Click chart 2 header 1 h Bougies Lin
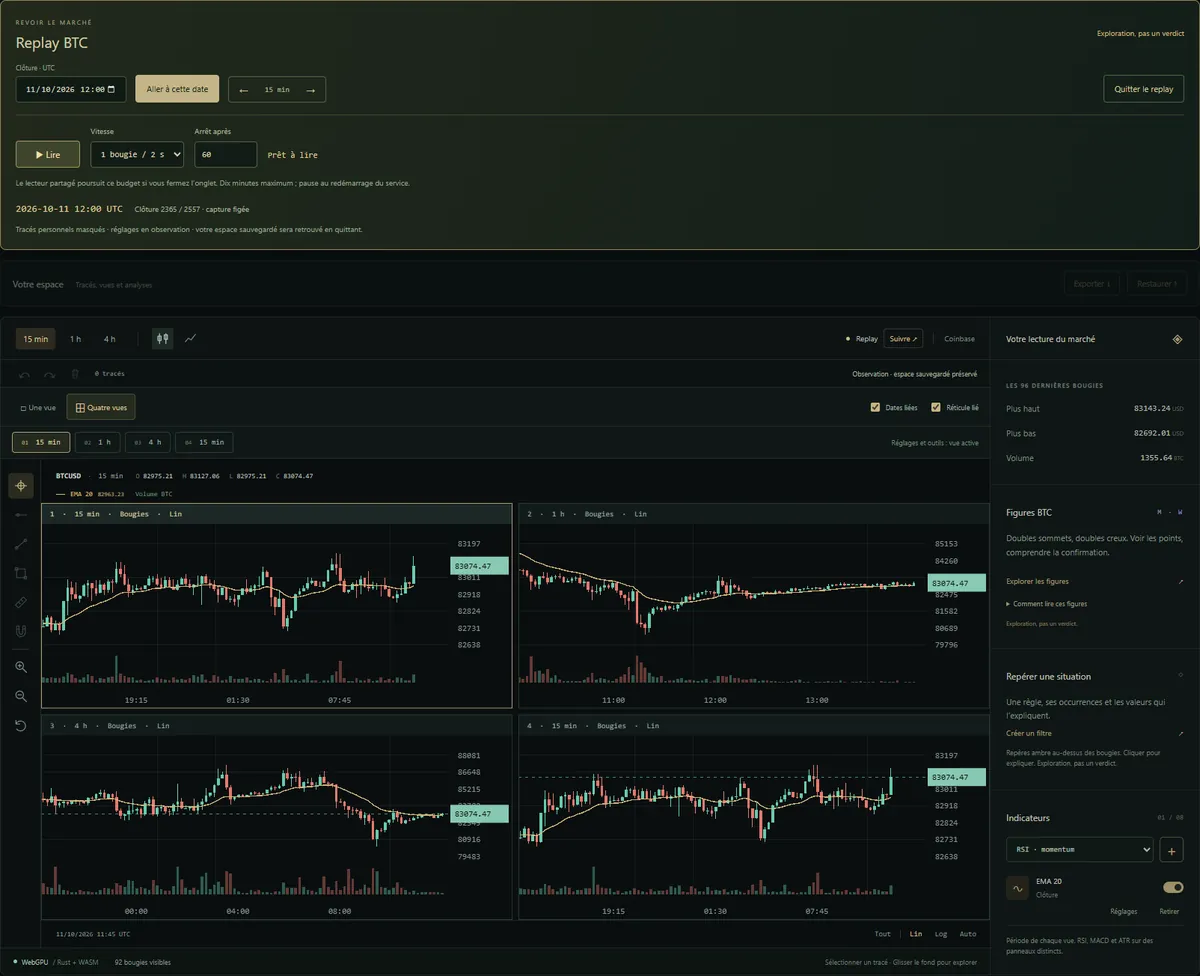 tap(754, 514)
